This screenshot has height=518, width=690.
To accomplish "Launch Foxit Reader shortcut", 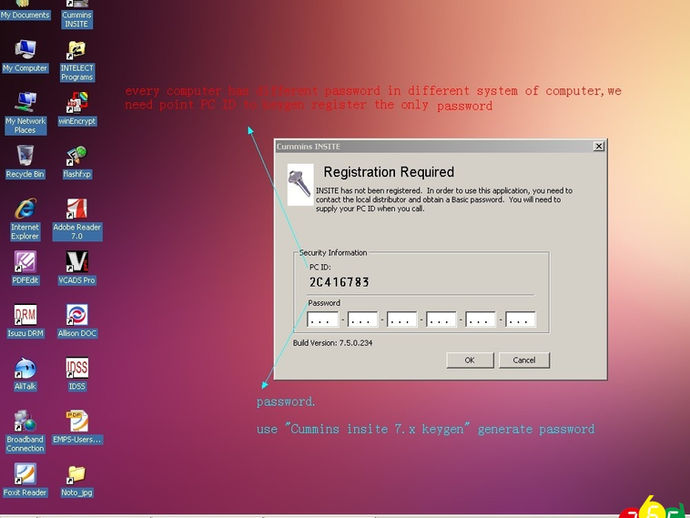I will tap(25, 480).
